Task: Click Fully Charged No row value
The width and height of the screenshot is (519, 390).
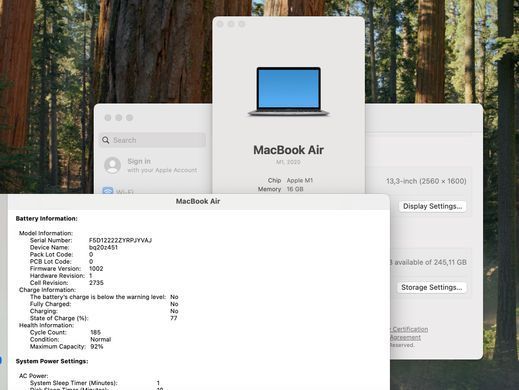Action: click(174, 304)
